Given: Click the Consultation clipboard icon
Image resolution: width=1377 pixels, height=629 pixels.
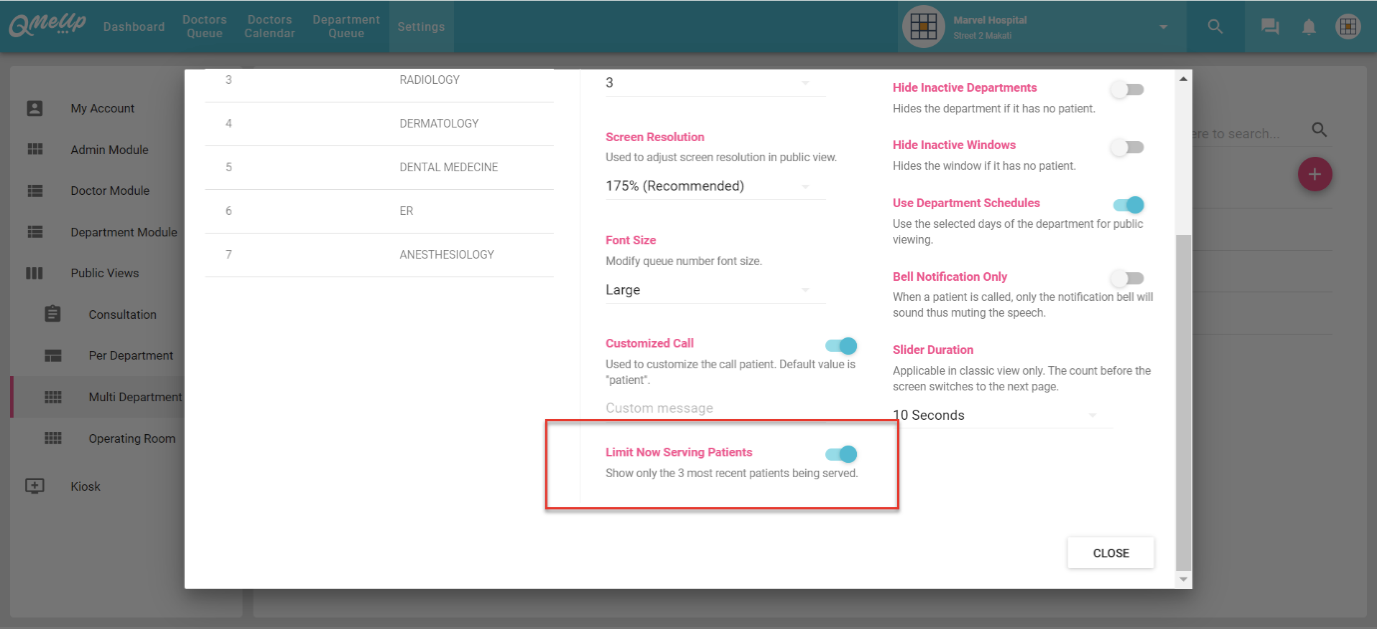Looking at the screenshot, I should 53,314.
